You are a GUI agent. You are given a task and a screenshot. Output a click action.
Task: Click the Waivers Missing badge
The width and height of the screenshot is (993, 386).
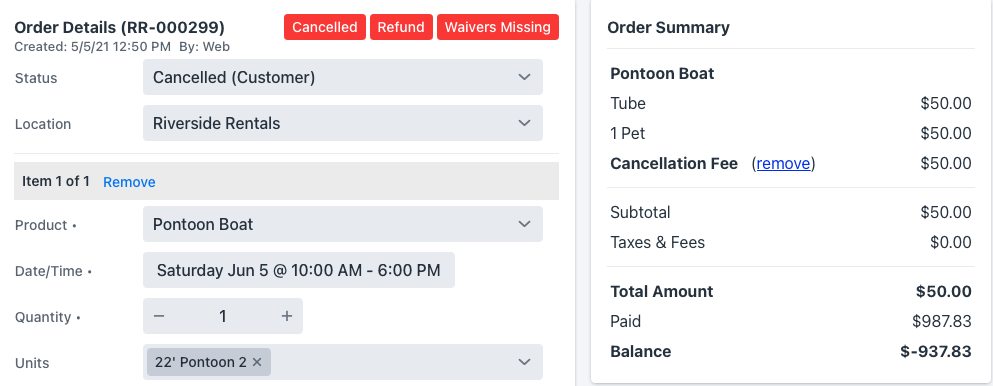coord(498,27)
